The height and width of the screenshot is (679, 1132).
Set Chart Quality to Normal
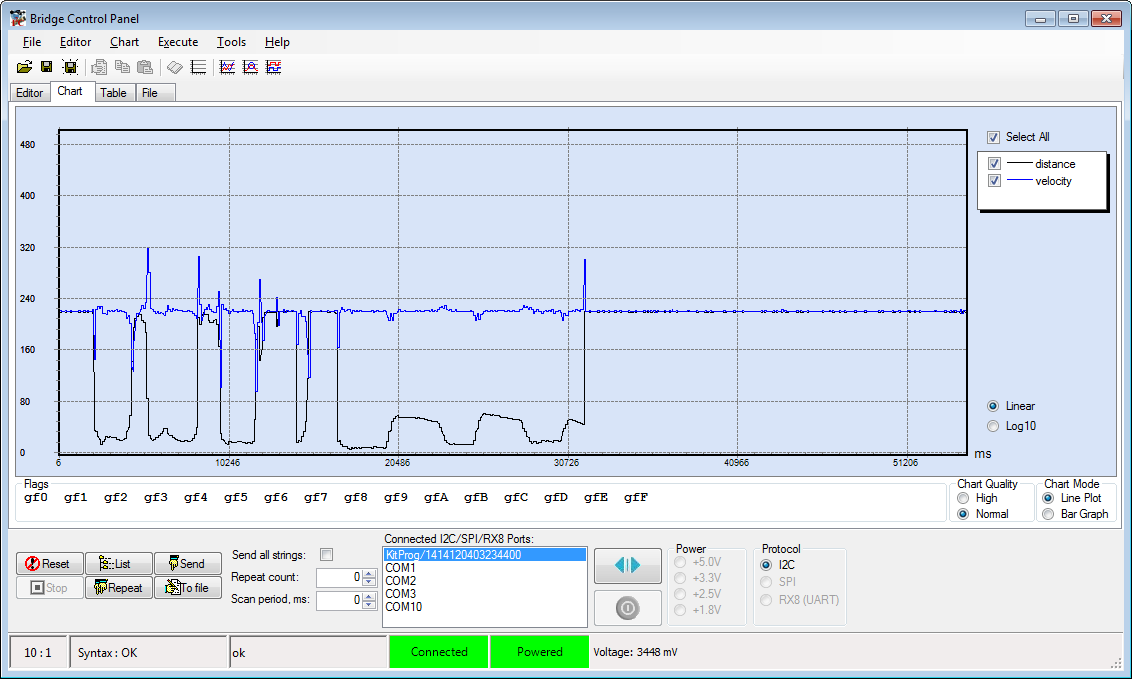pos(963,514)
